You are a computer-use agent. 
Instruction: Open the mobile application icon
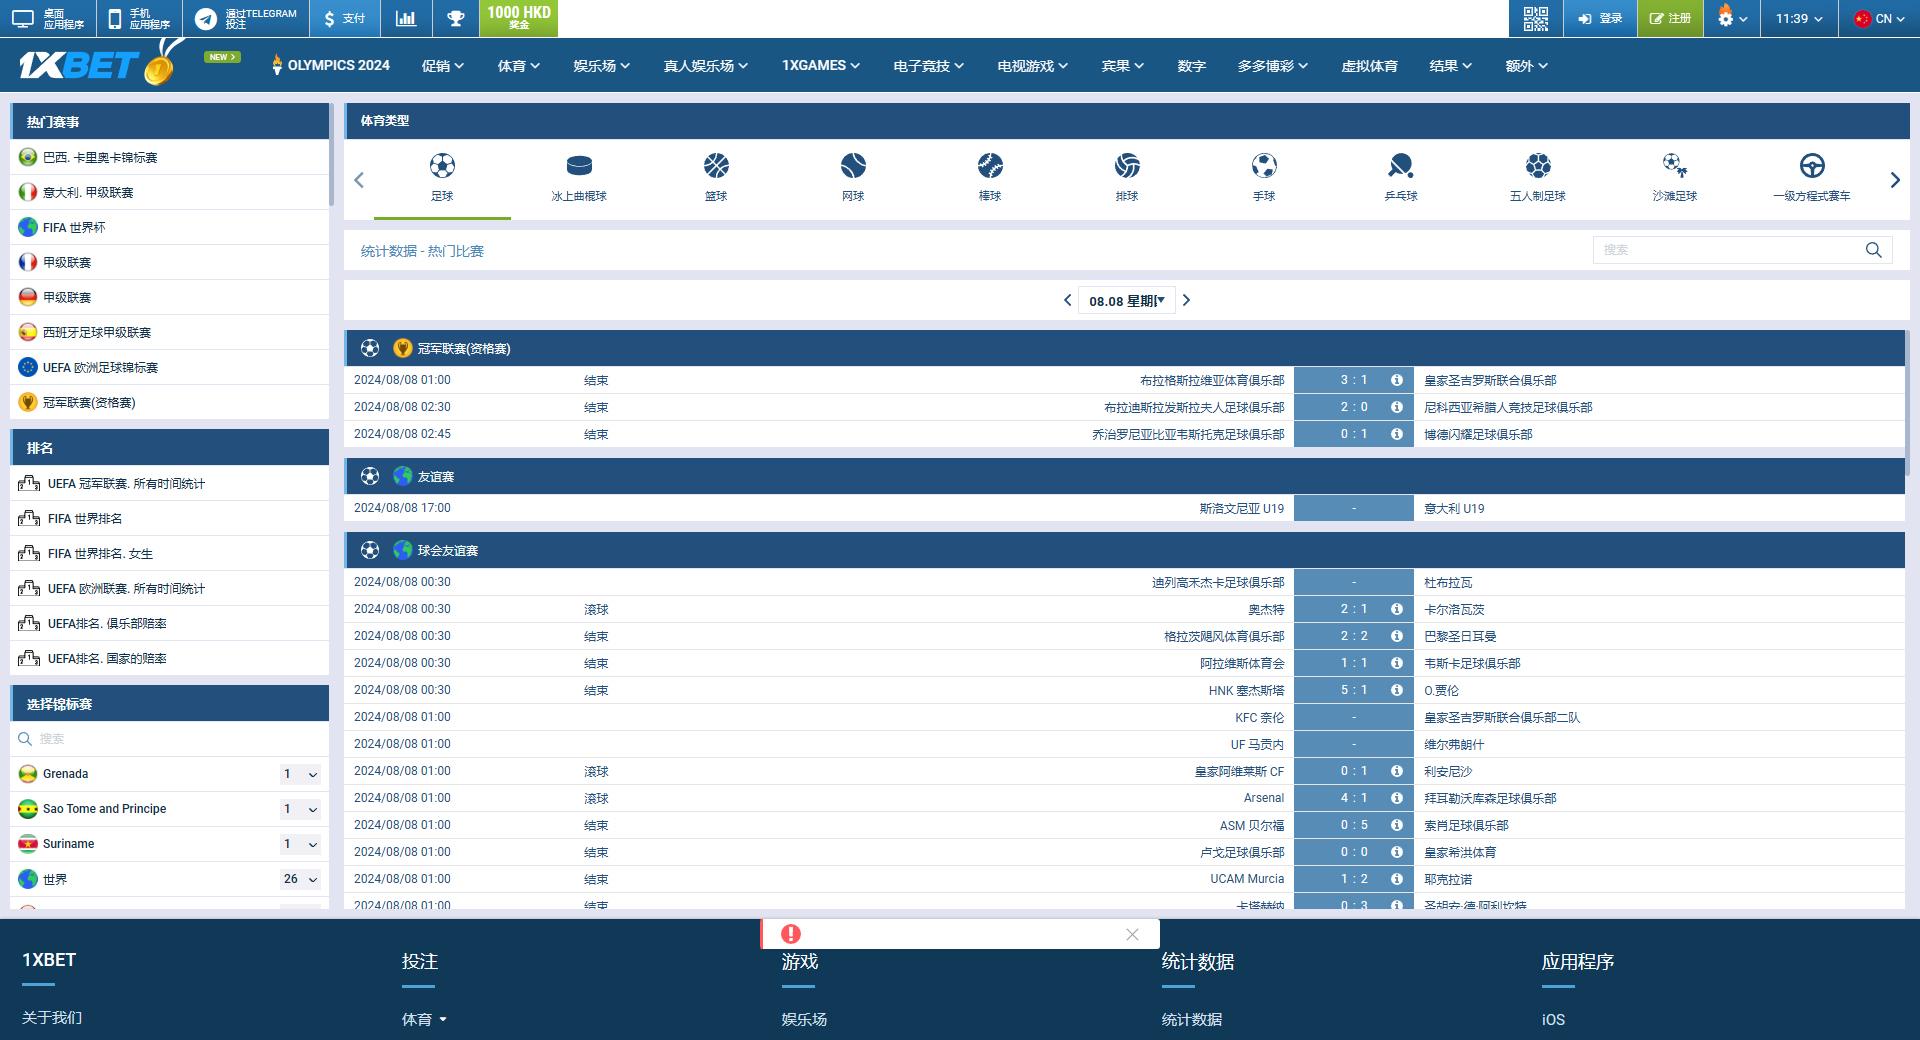(x=139, y=18)
